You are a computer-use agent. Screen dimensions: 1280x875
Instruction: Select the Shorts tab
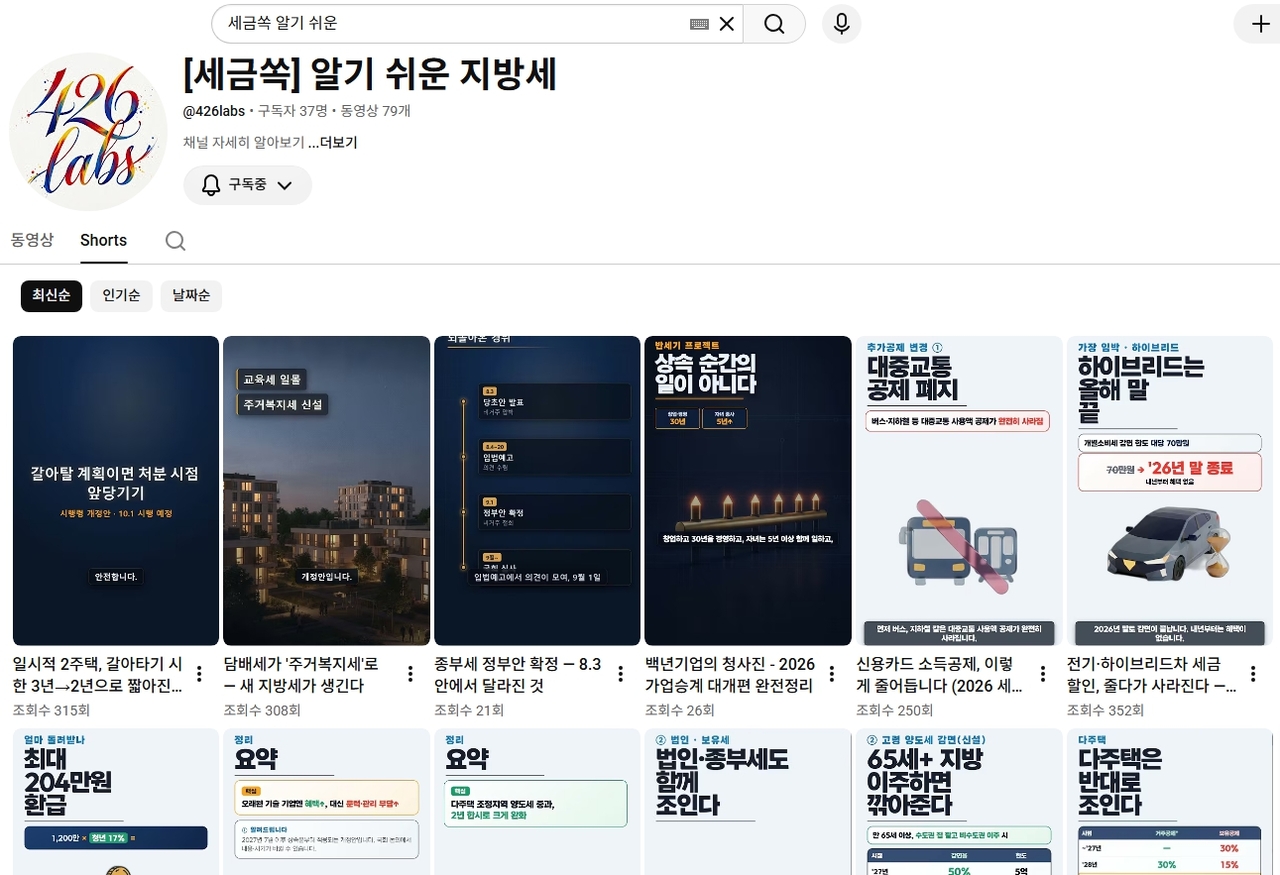104,240
